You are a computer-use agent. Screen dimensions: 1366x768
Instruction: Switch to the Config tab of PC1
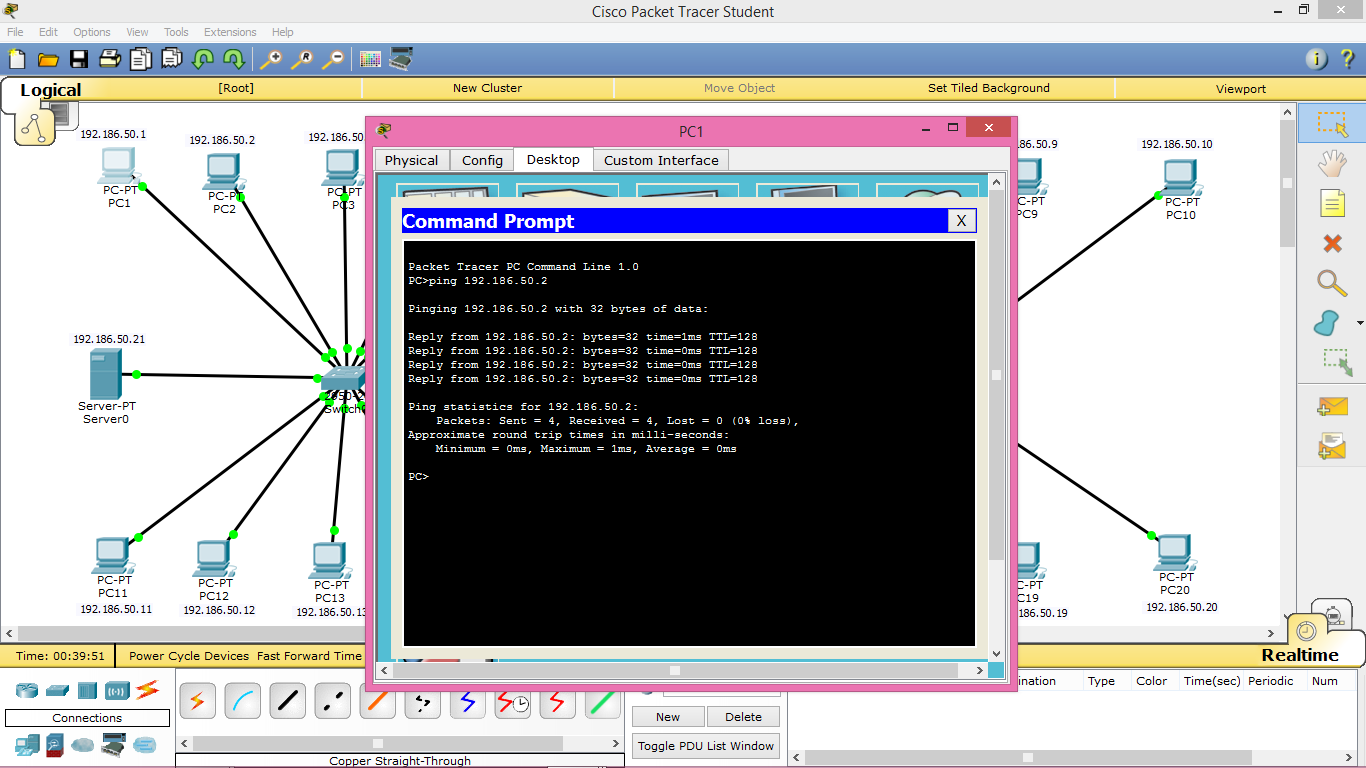(482, 160)
